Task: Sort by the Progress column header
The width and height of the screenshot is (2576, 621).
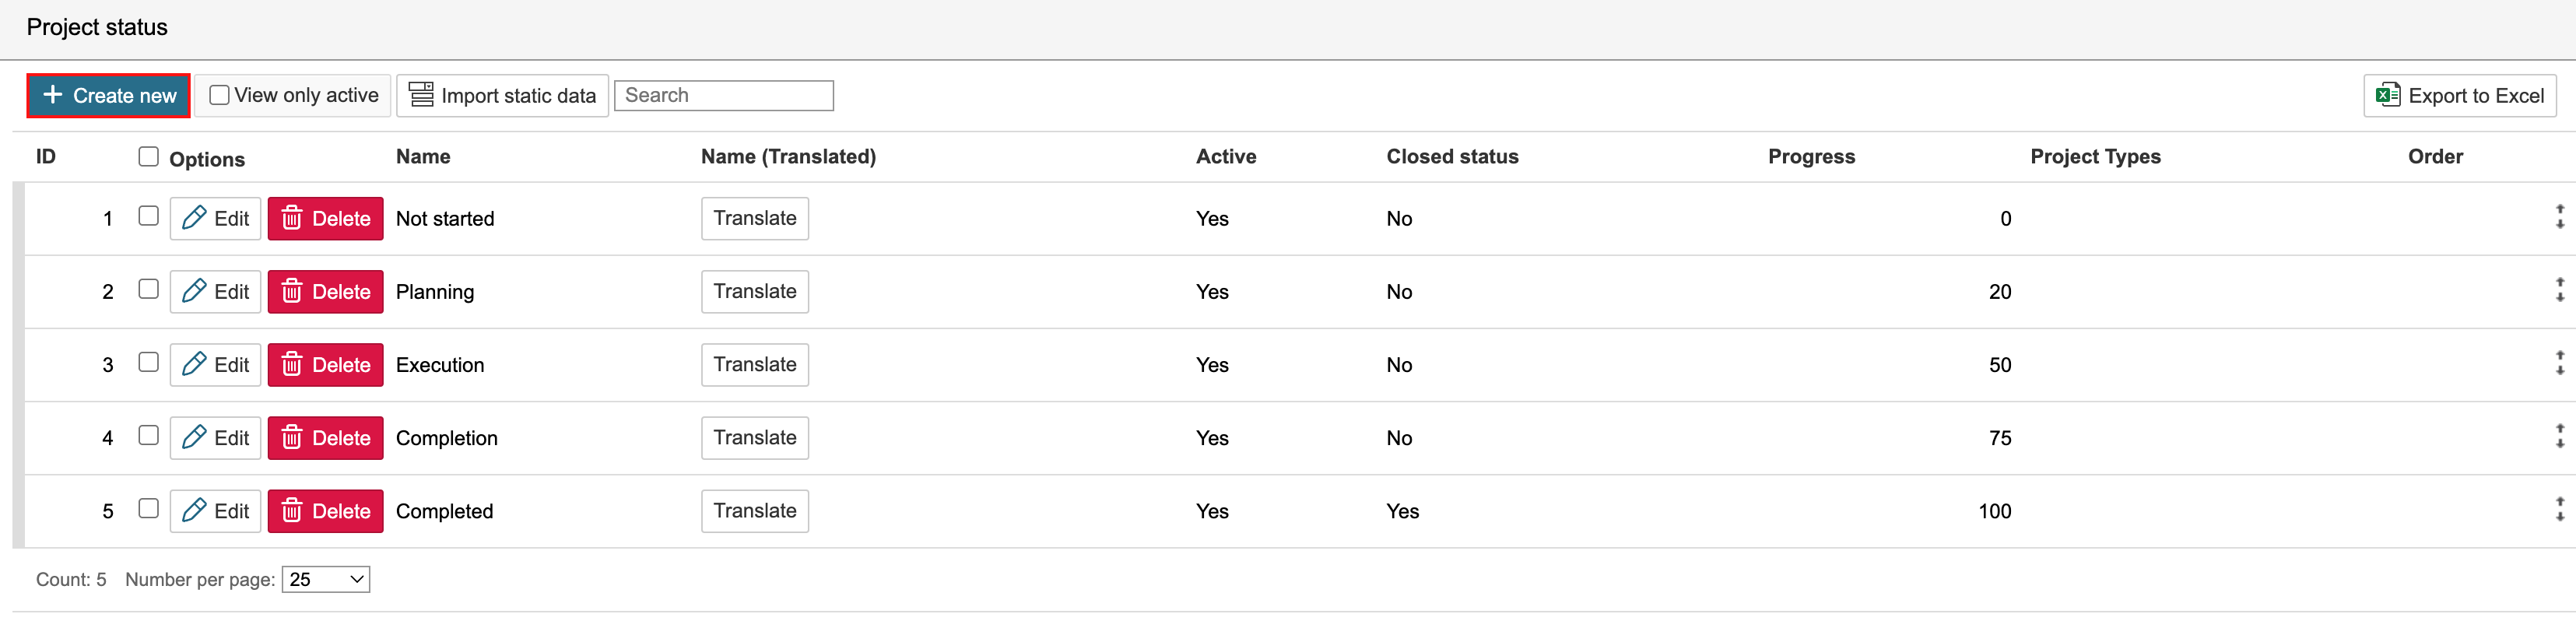Action: point(1810,156)
